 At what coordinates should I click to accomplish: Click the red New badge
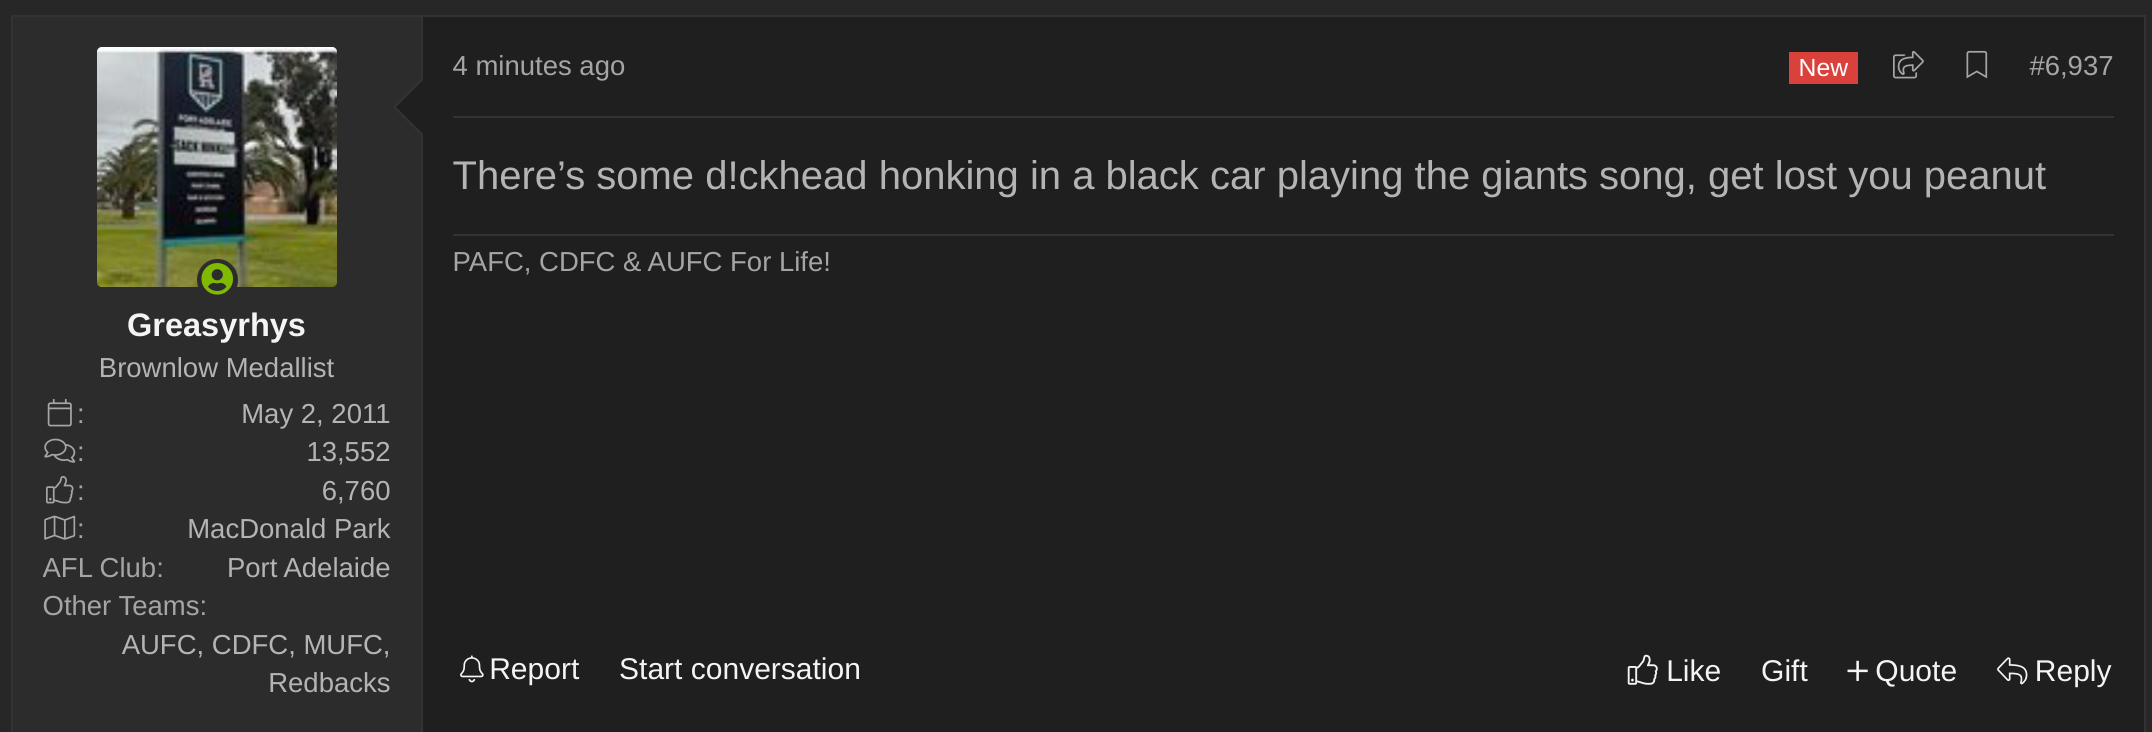[x=1823, y=68]
